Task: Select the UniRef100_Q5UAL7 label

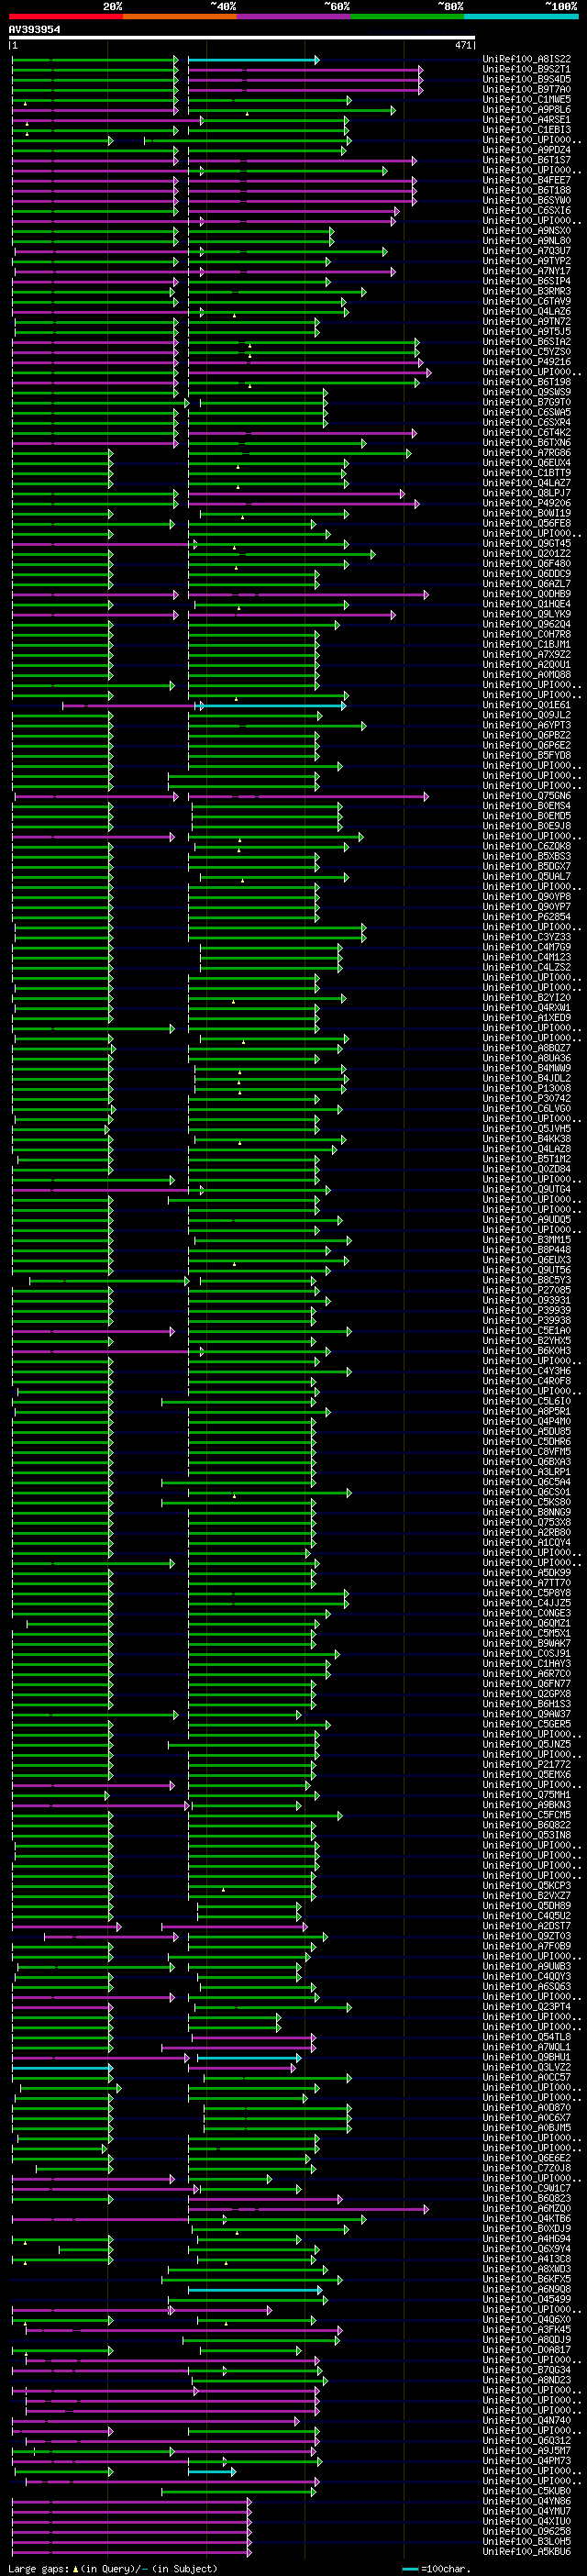Action: 527,876
